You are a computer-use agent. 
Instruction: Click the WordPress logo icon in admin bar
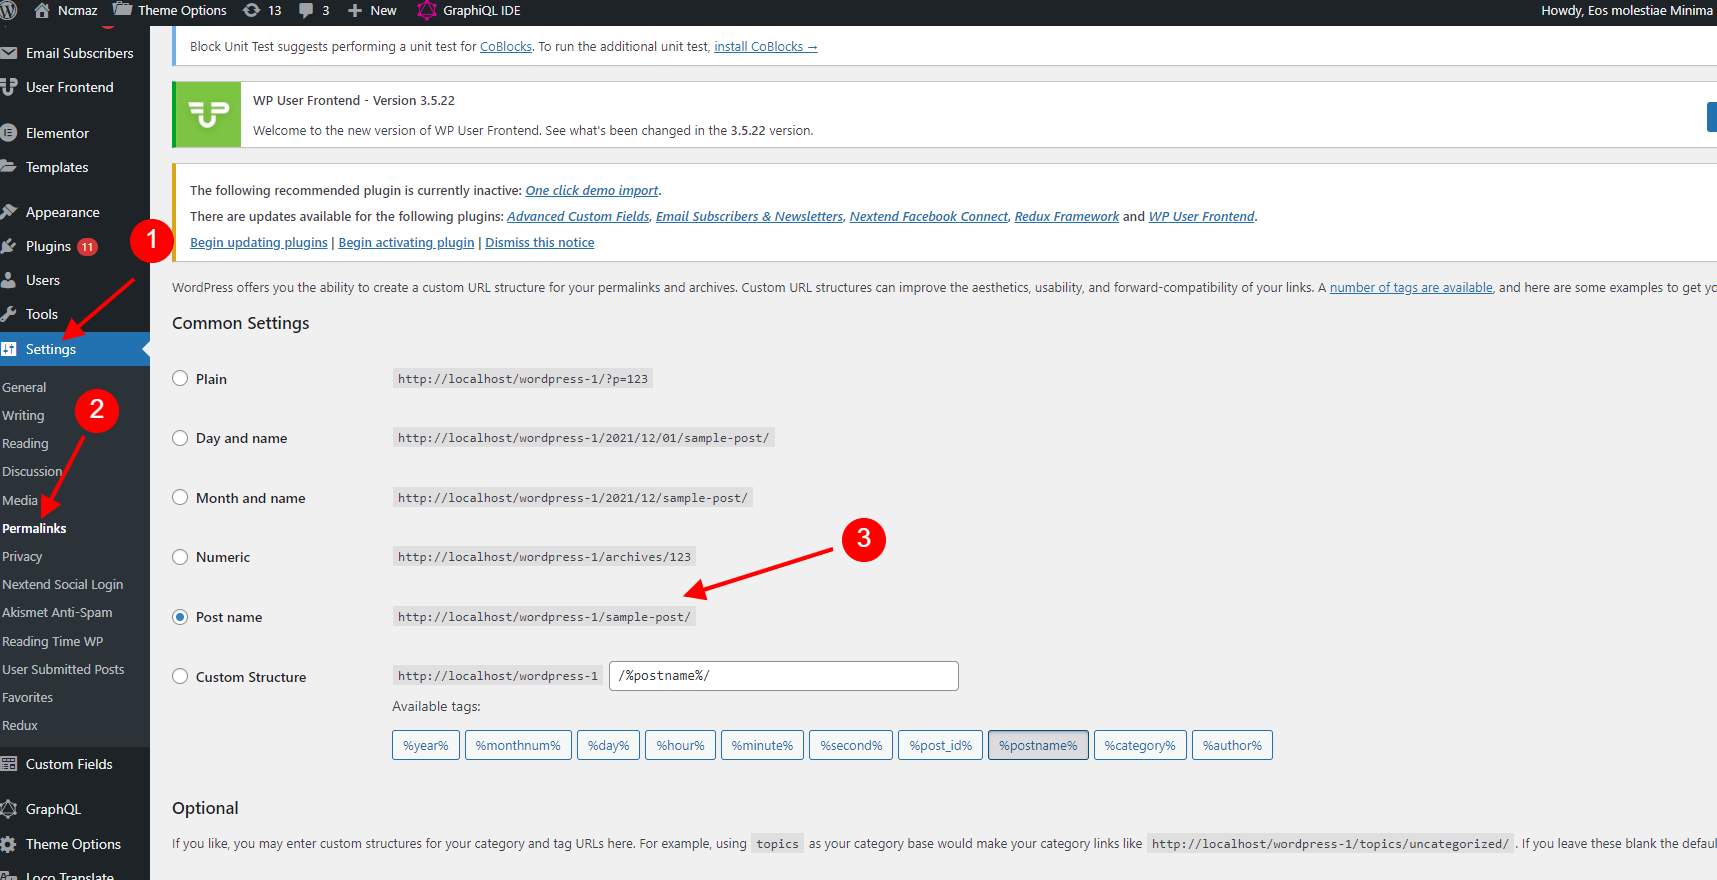pyautogui.click(x=8, y=10)
